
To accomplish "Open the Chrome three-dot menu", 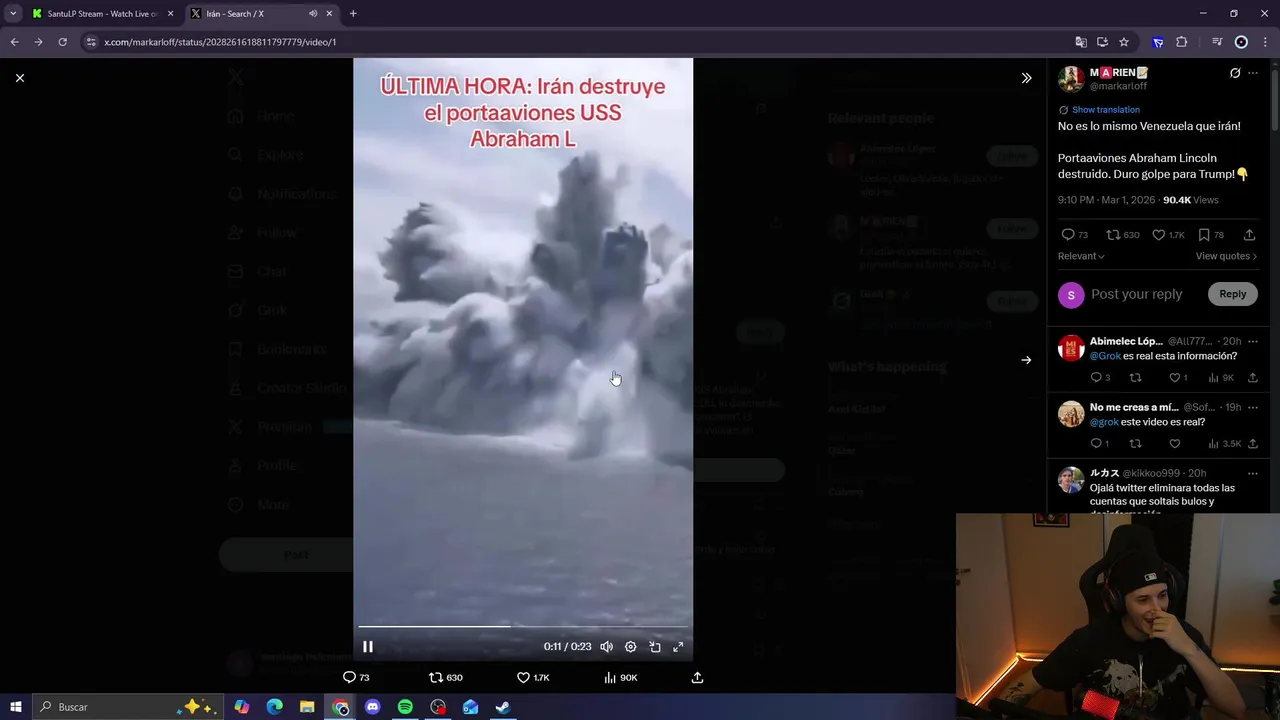I will (x=1265, y=42).
